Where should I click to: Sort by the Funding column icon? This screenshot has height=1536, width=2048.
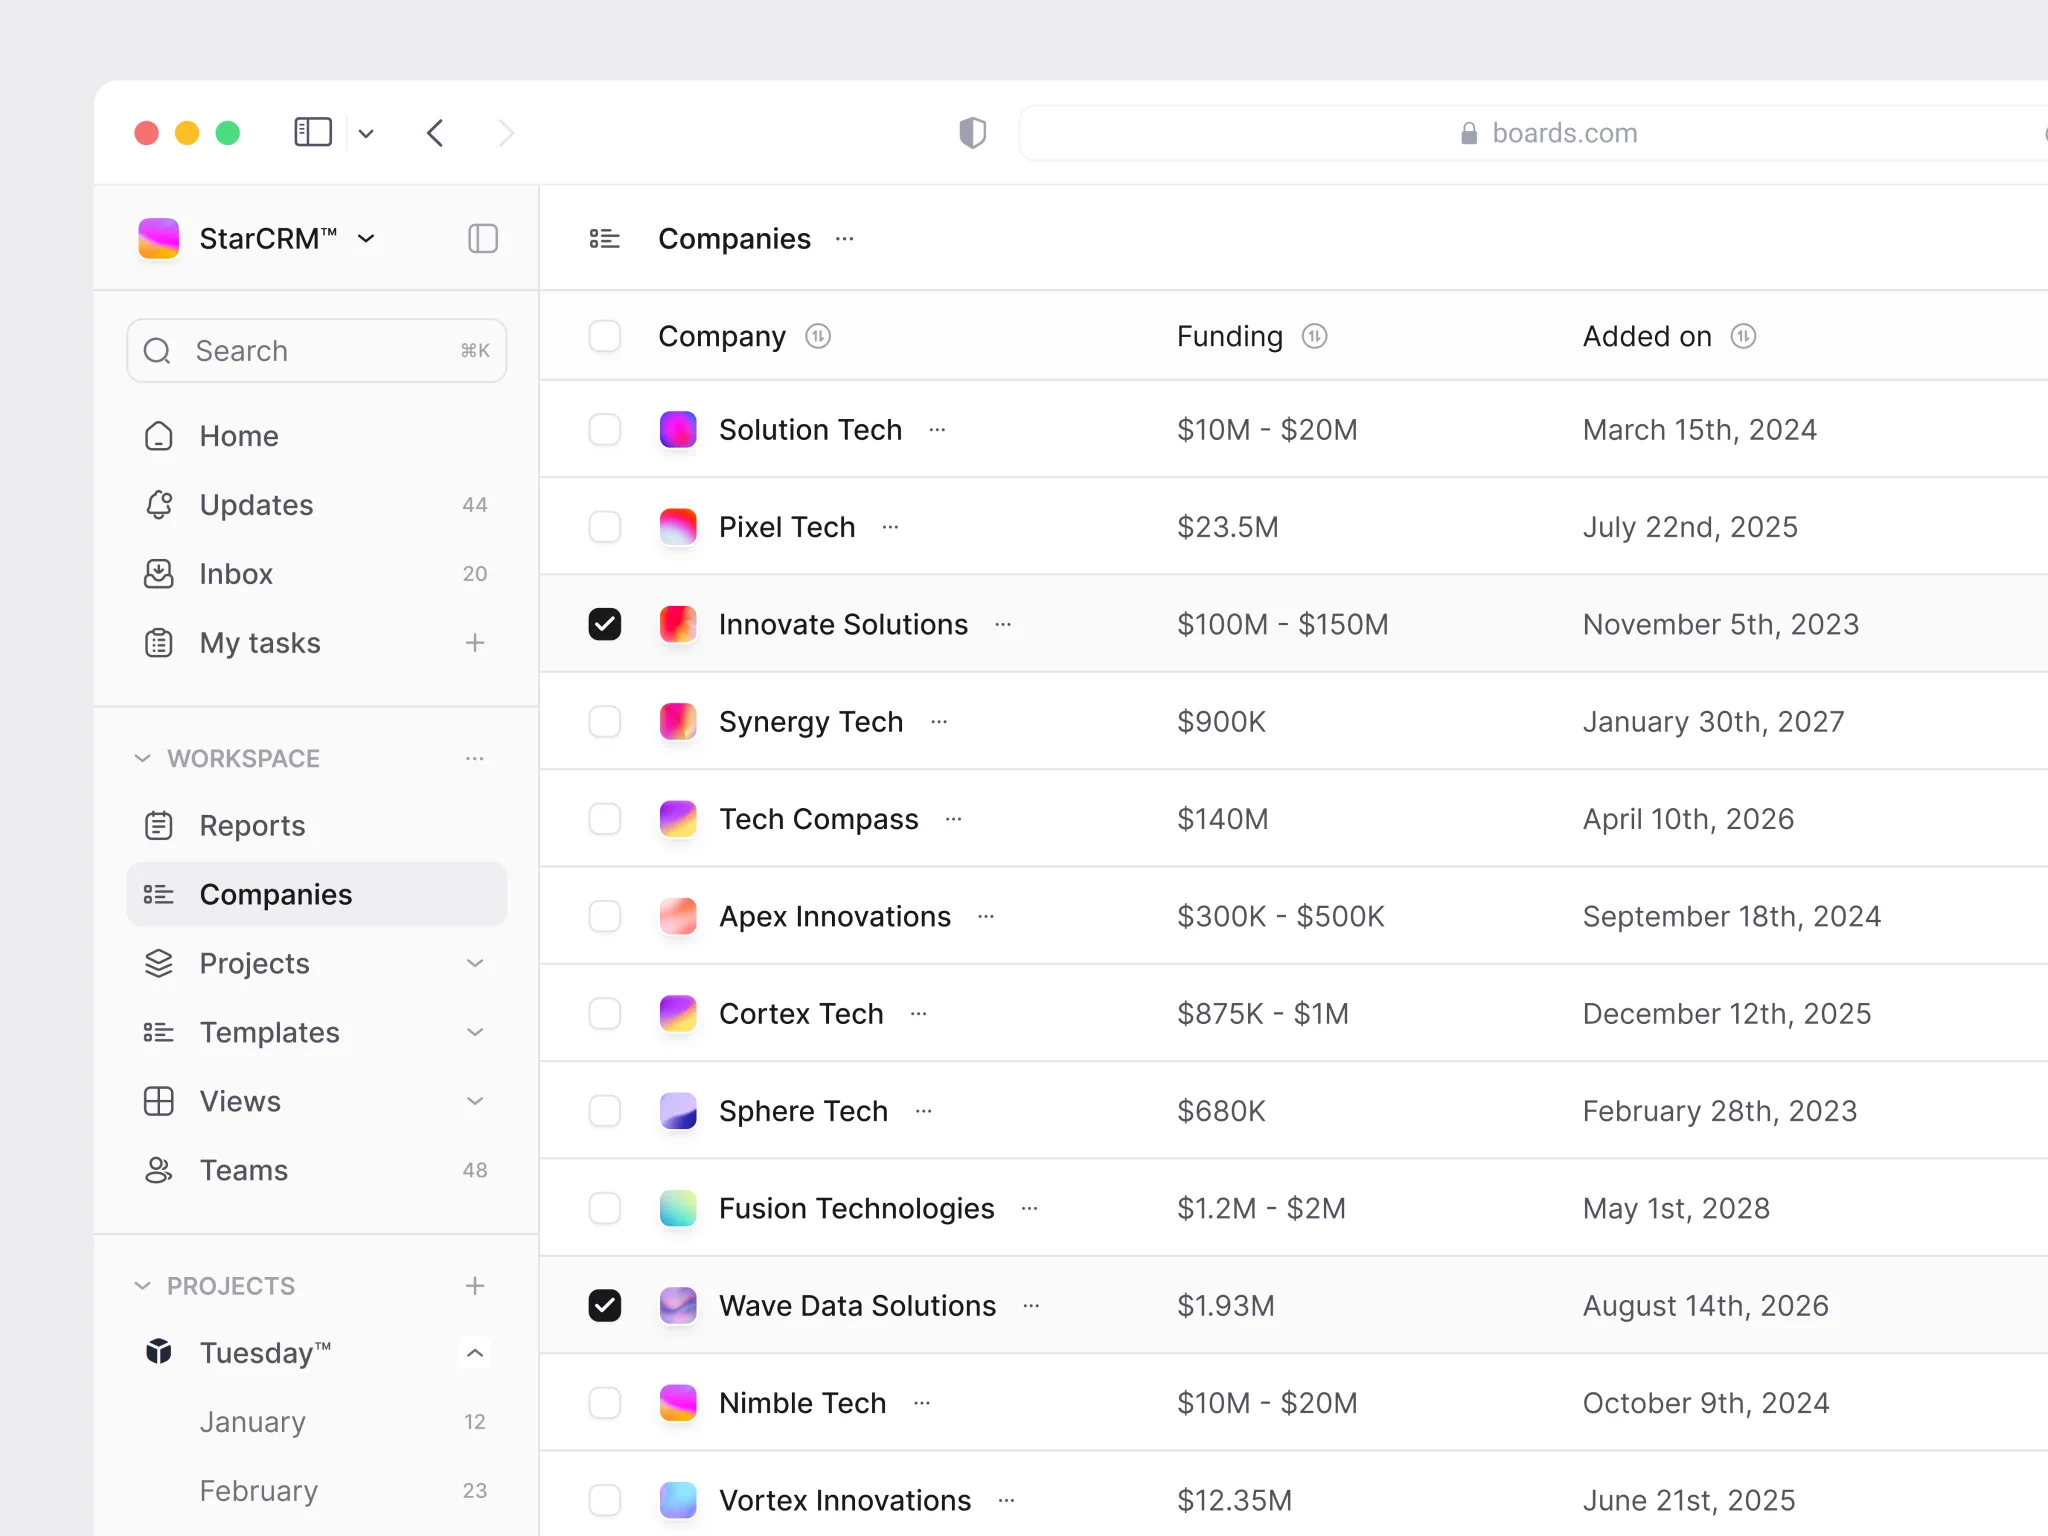click(1314, 336)
